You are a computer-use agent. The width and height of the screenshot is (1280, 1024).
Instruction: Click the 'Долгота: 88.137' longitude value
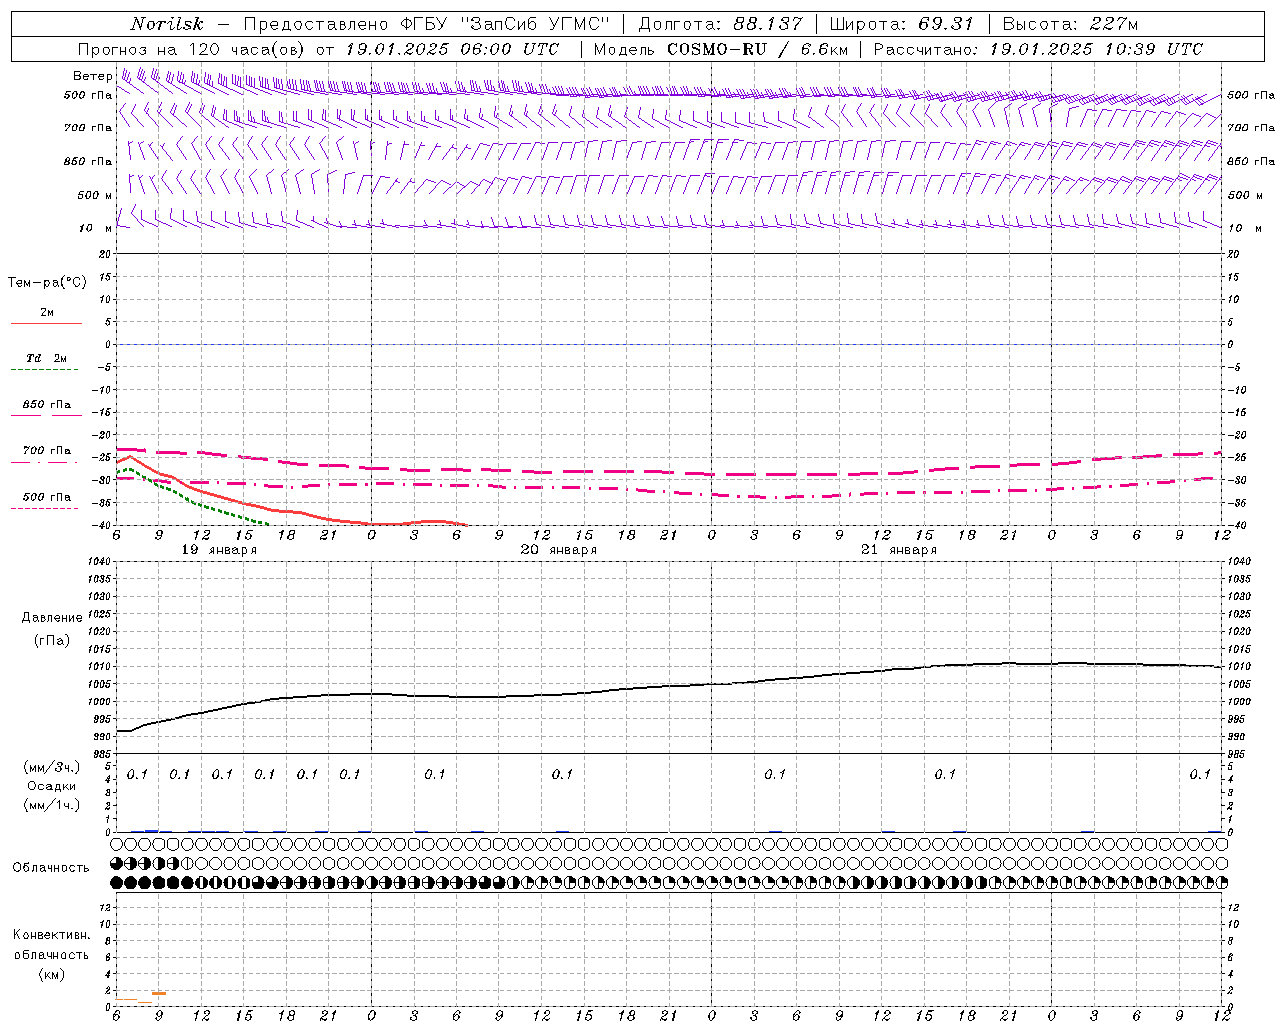click(x=720, y=24)
